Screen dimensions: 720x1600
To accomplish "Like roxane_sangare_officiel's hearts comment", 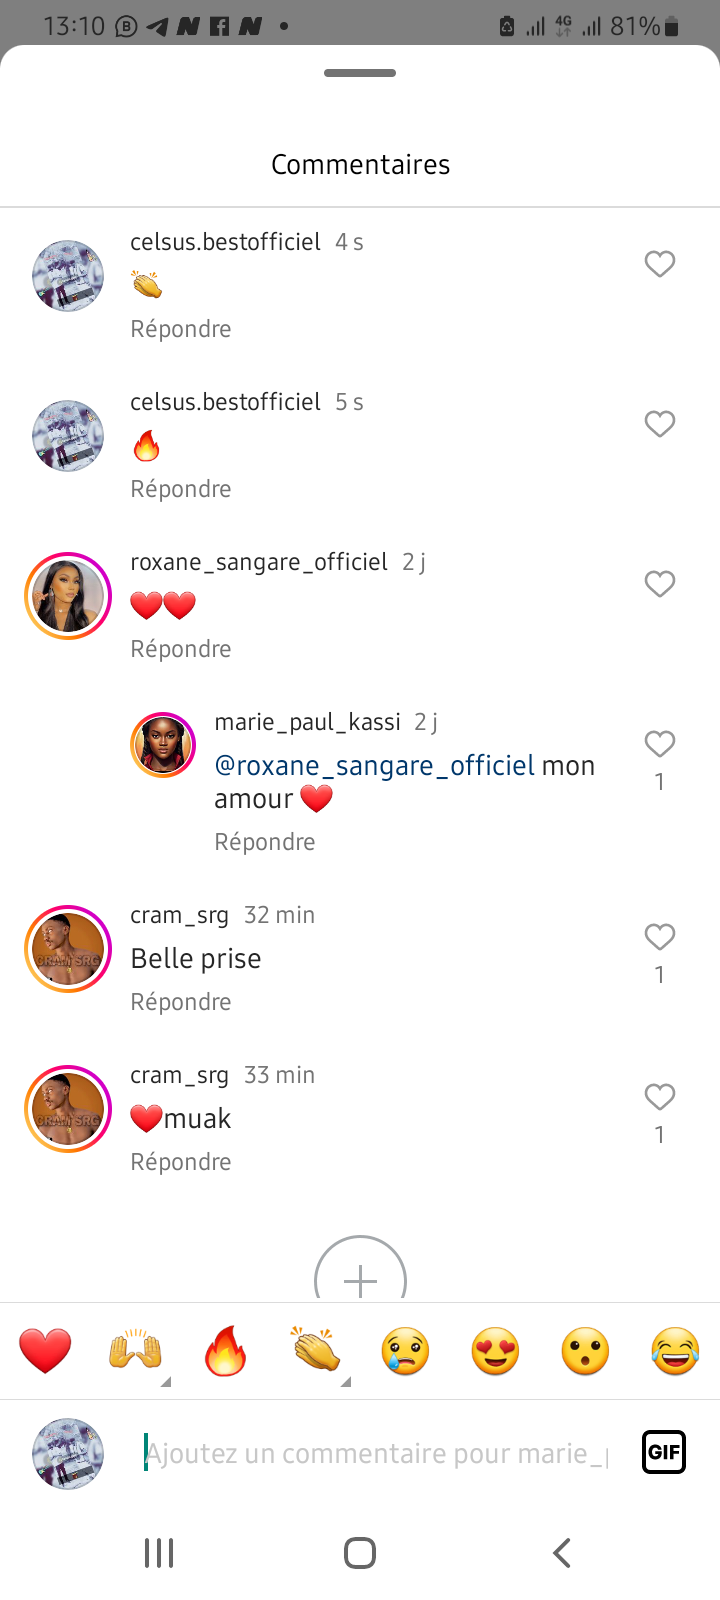I will tap(660, 584).
